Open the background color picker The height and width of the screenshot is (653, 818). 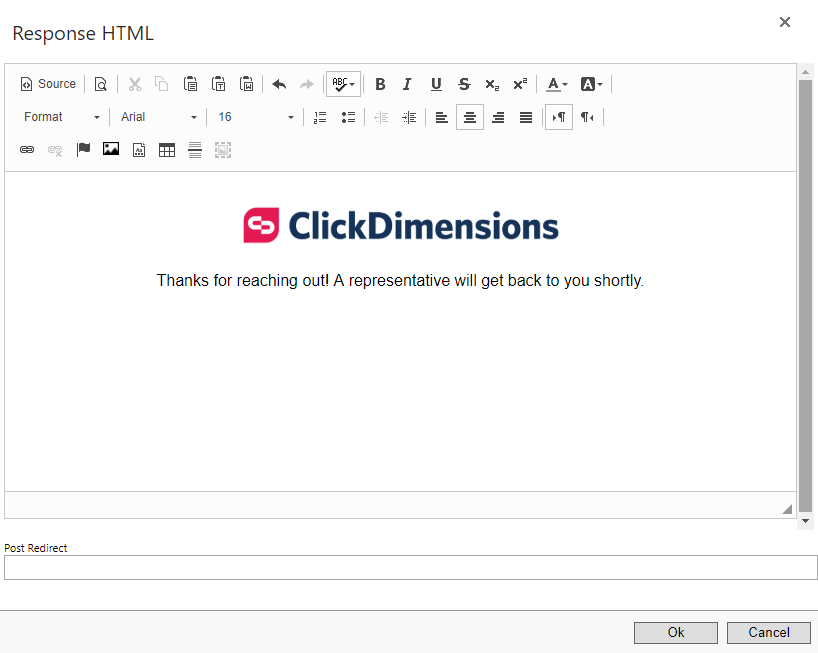pyautogui.click(x=592, y=84)
